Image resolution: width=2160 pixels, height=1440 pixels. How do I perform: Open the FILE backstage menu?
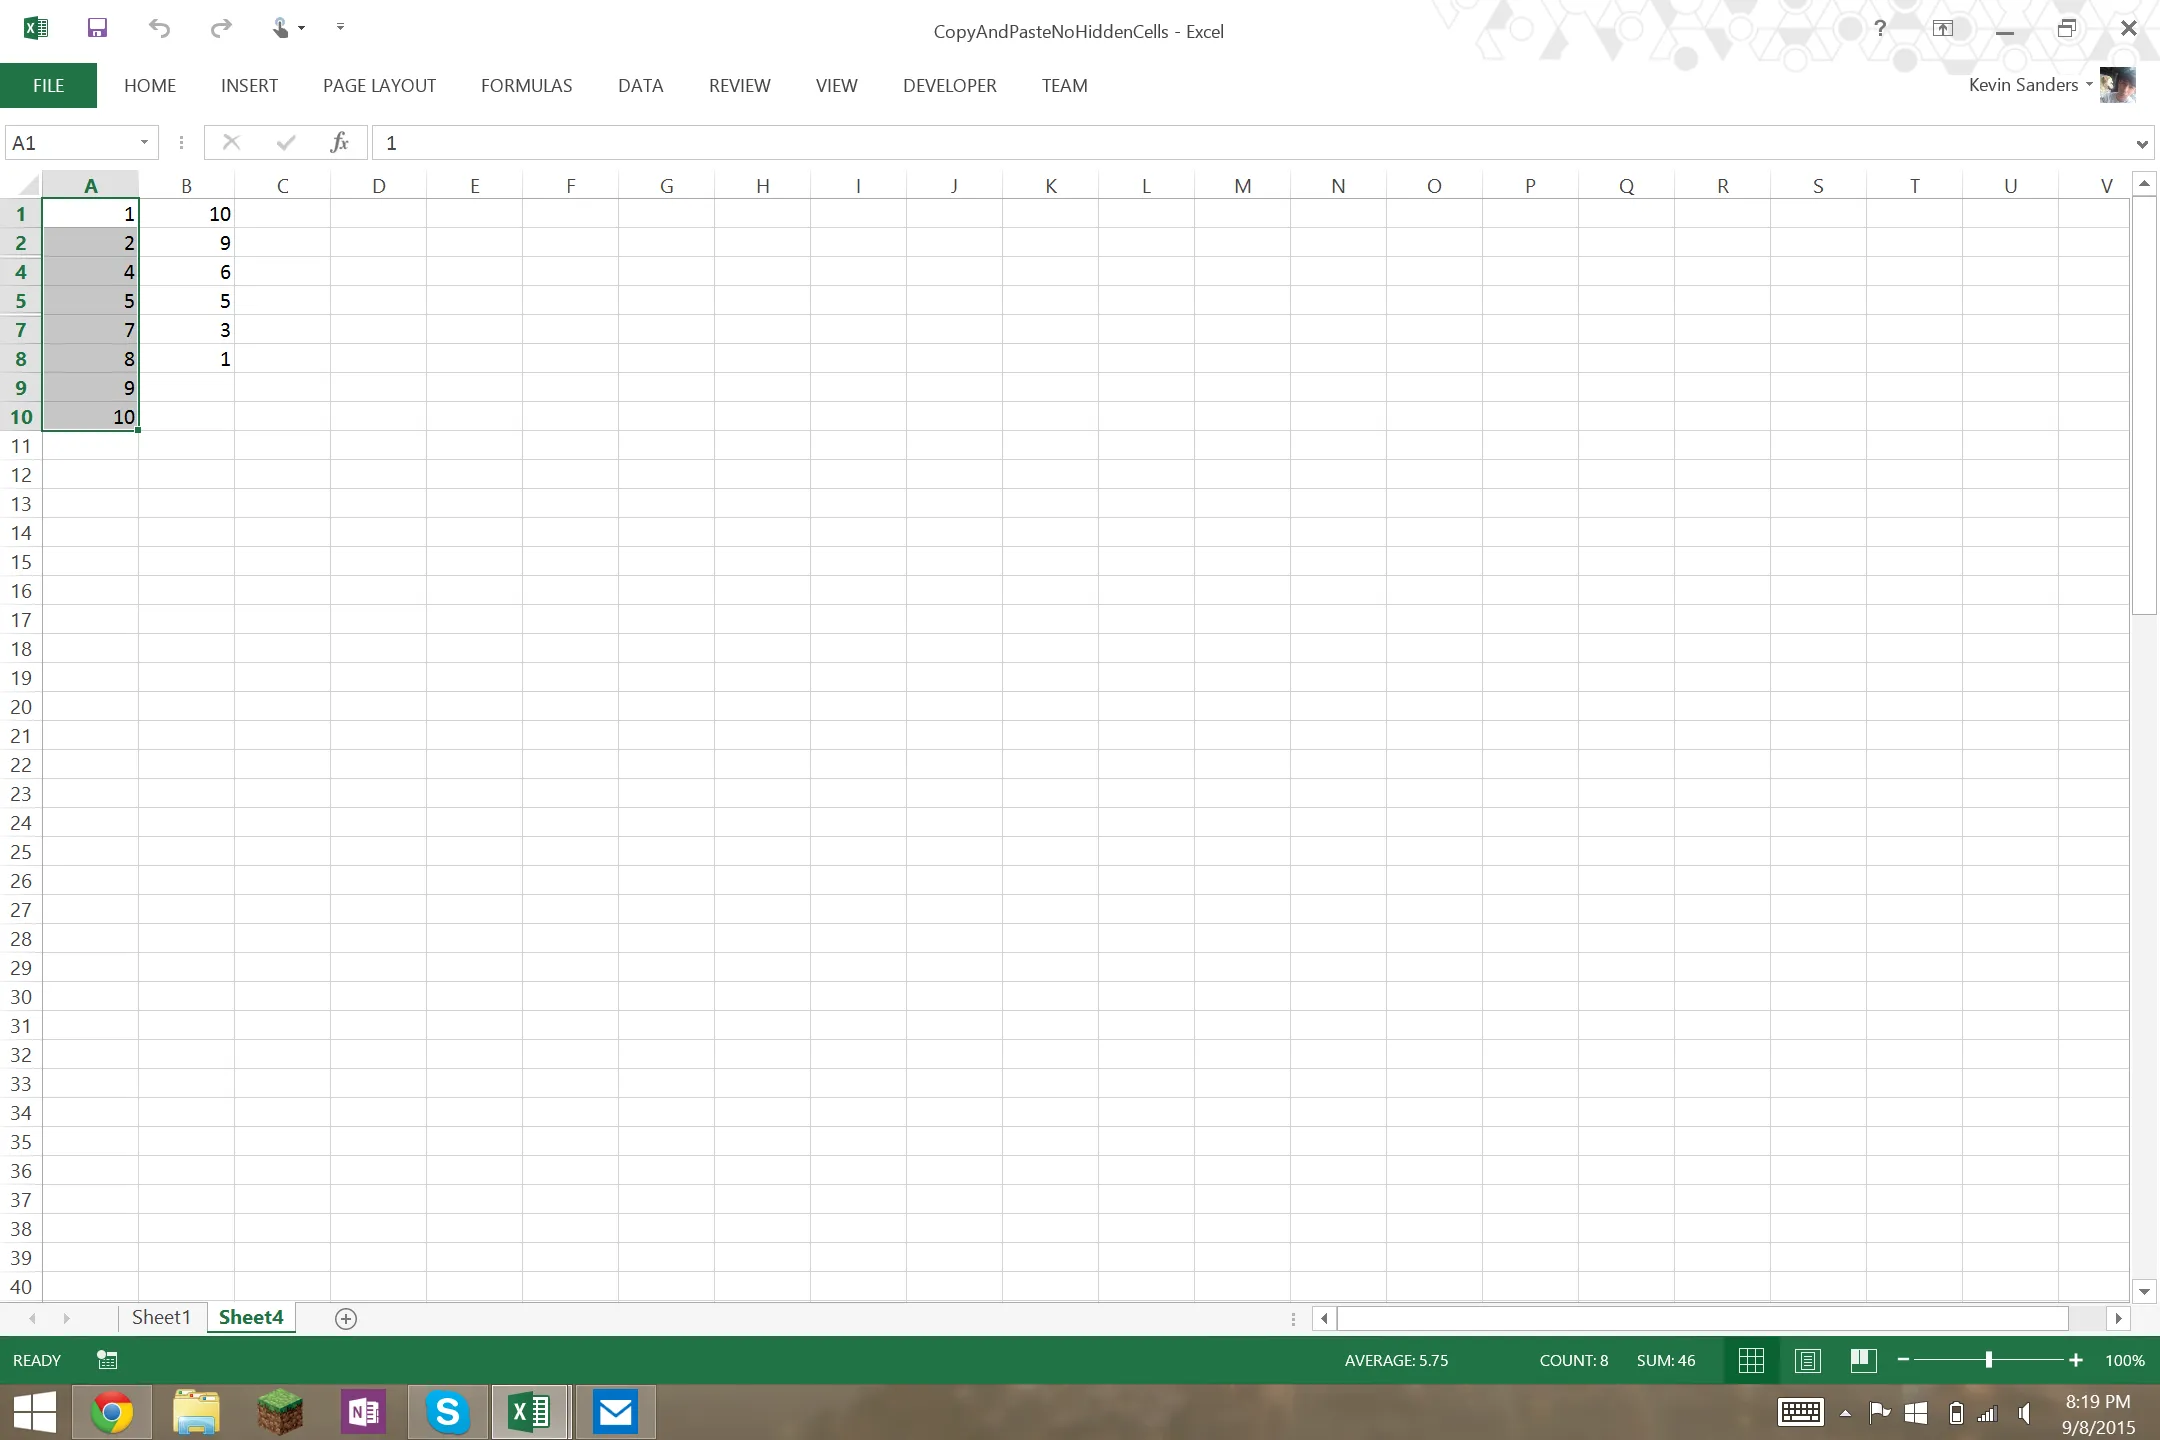pos(48,86)
